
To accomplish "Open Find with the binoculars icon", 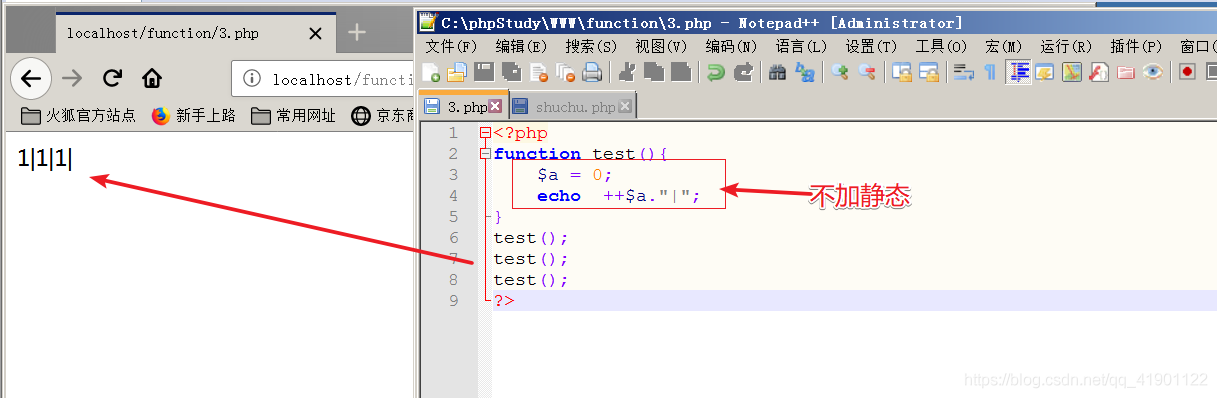I will [777, 72].
